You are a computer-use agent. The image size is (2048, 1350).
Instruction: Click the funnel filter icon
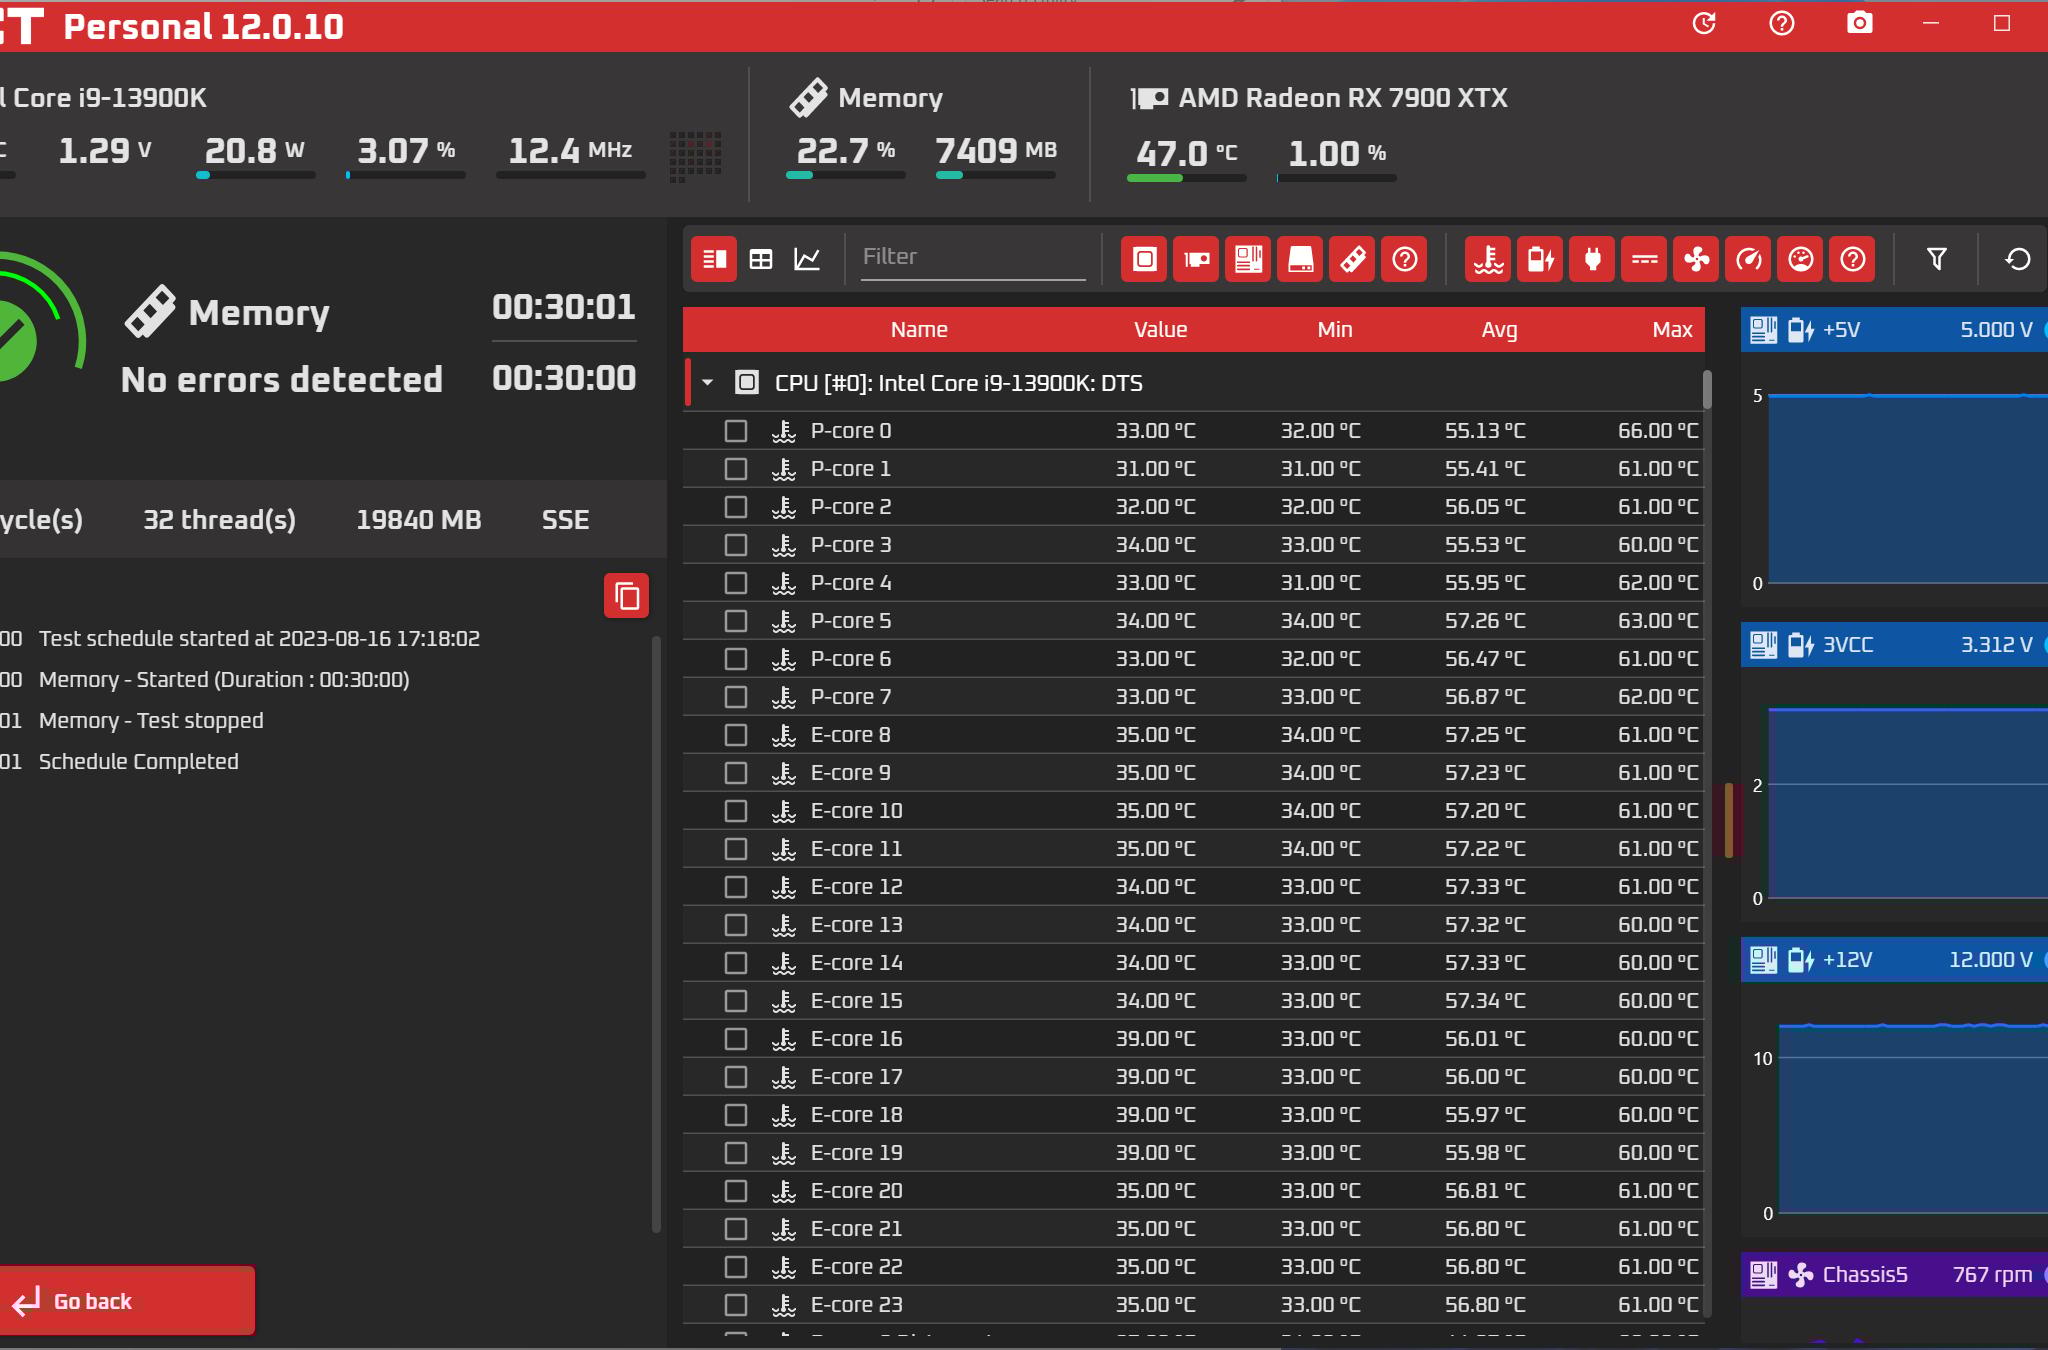(1936, 260)
